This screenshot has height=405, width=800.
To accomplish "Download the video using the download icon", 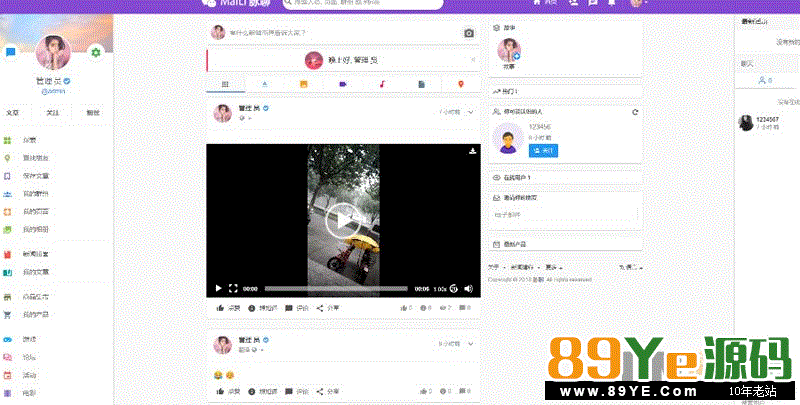I will pyautogui.click(x=472, y=152).
